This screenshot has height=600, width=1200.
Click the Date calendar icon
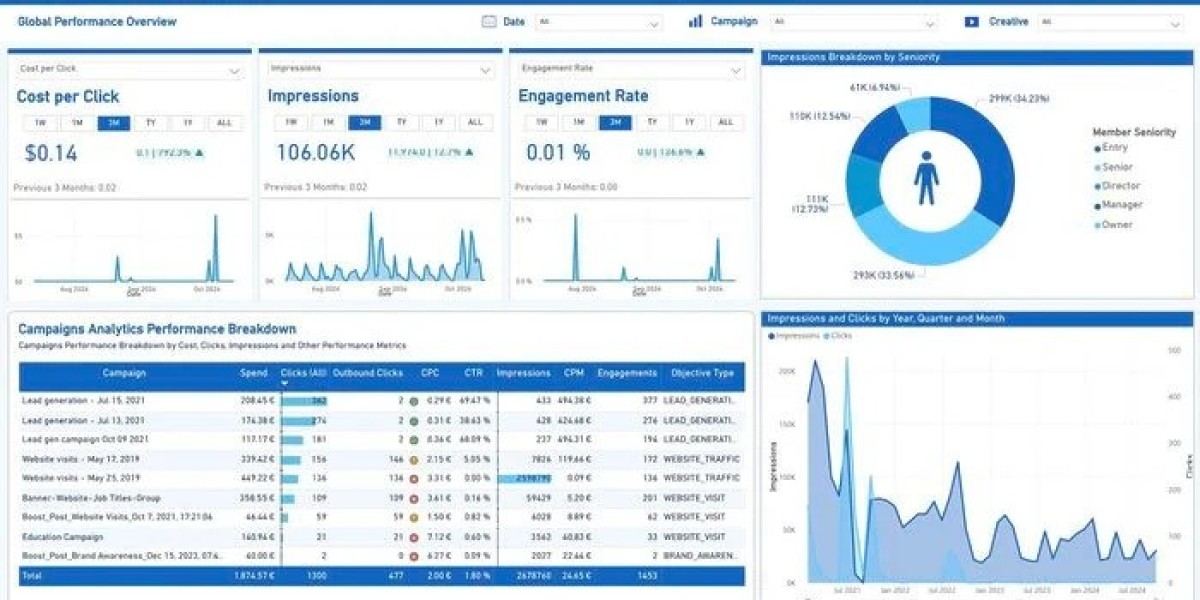click(489, 21)
